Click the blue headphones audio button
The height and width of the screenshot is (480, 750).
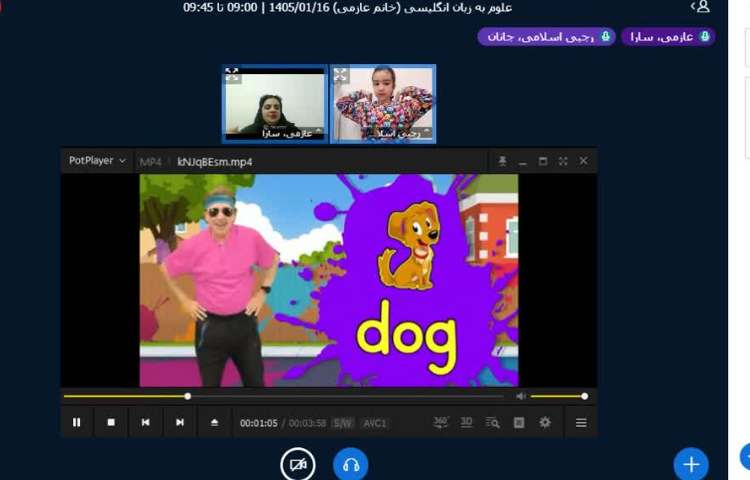(351, 464)
